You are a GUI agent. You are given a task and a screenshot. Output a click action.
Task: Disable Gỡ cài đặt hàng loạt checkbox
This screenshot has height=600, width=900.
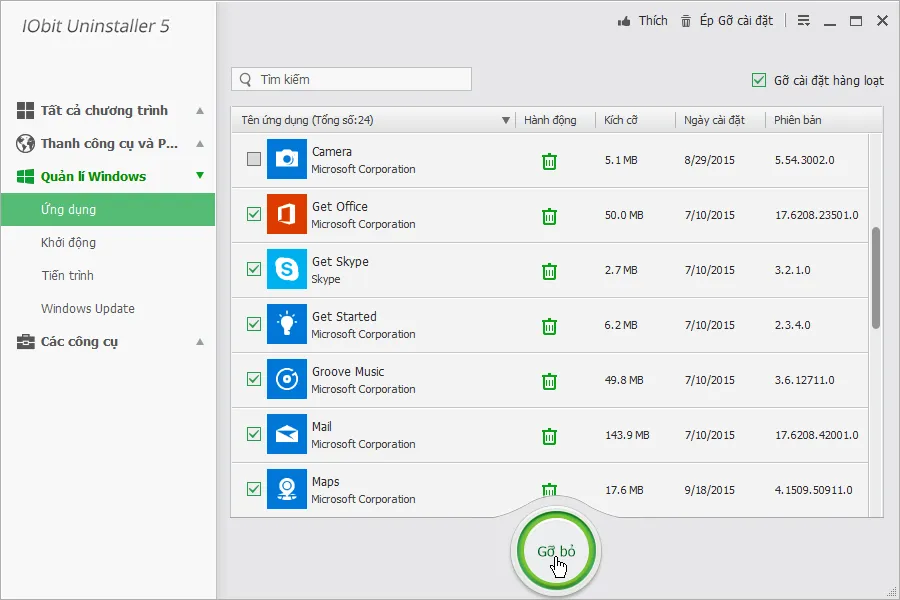(x=758, y=80)
